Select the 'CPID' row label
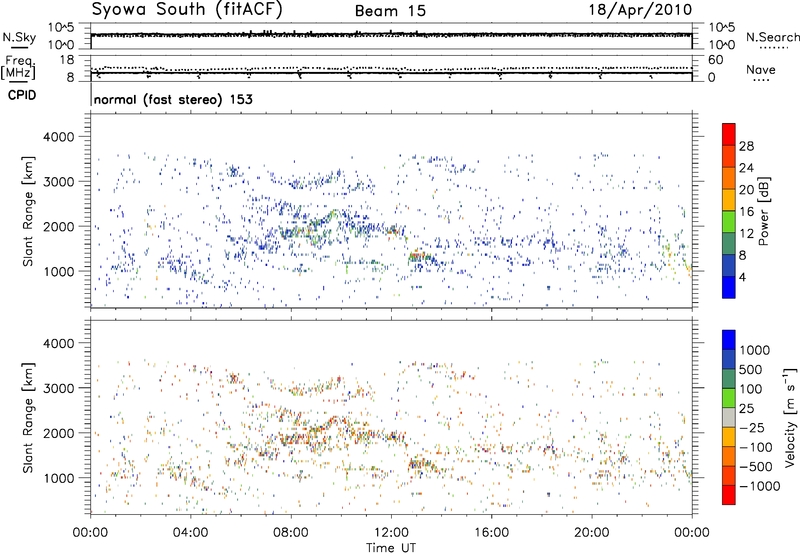The height and width of the screenshot is (554, 800). [22, 95]
